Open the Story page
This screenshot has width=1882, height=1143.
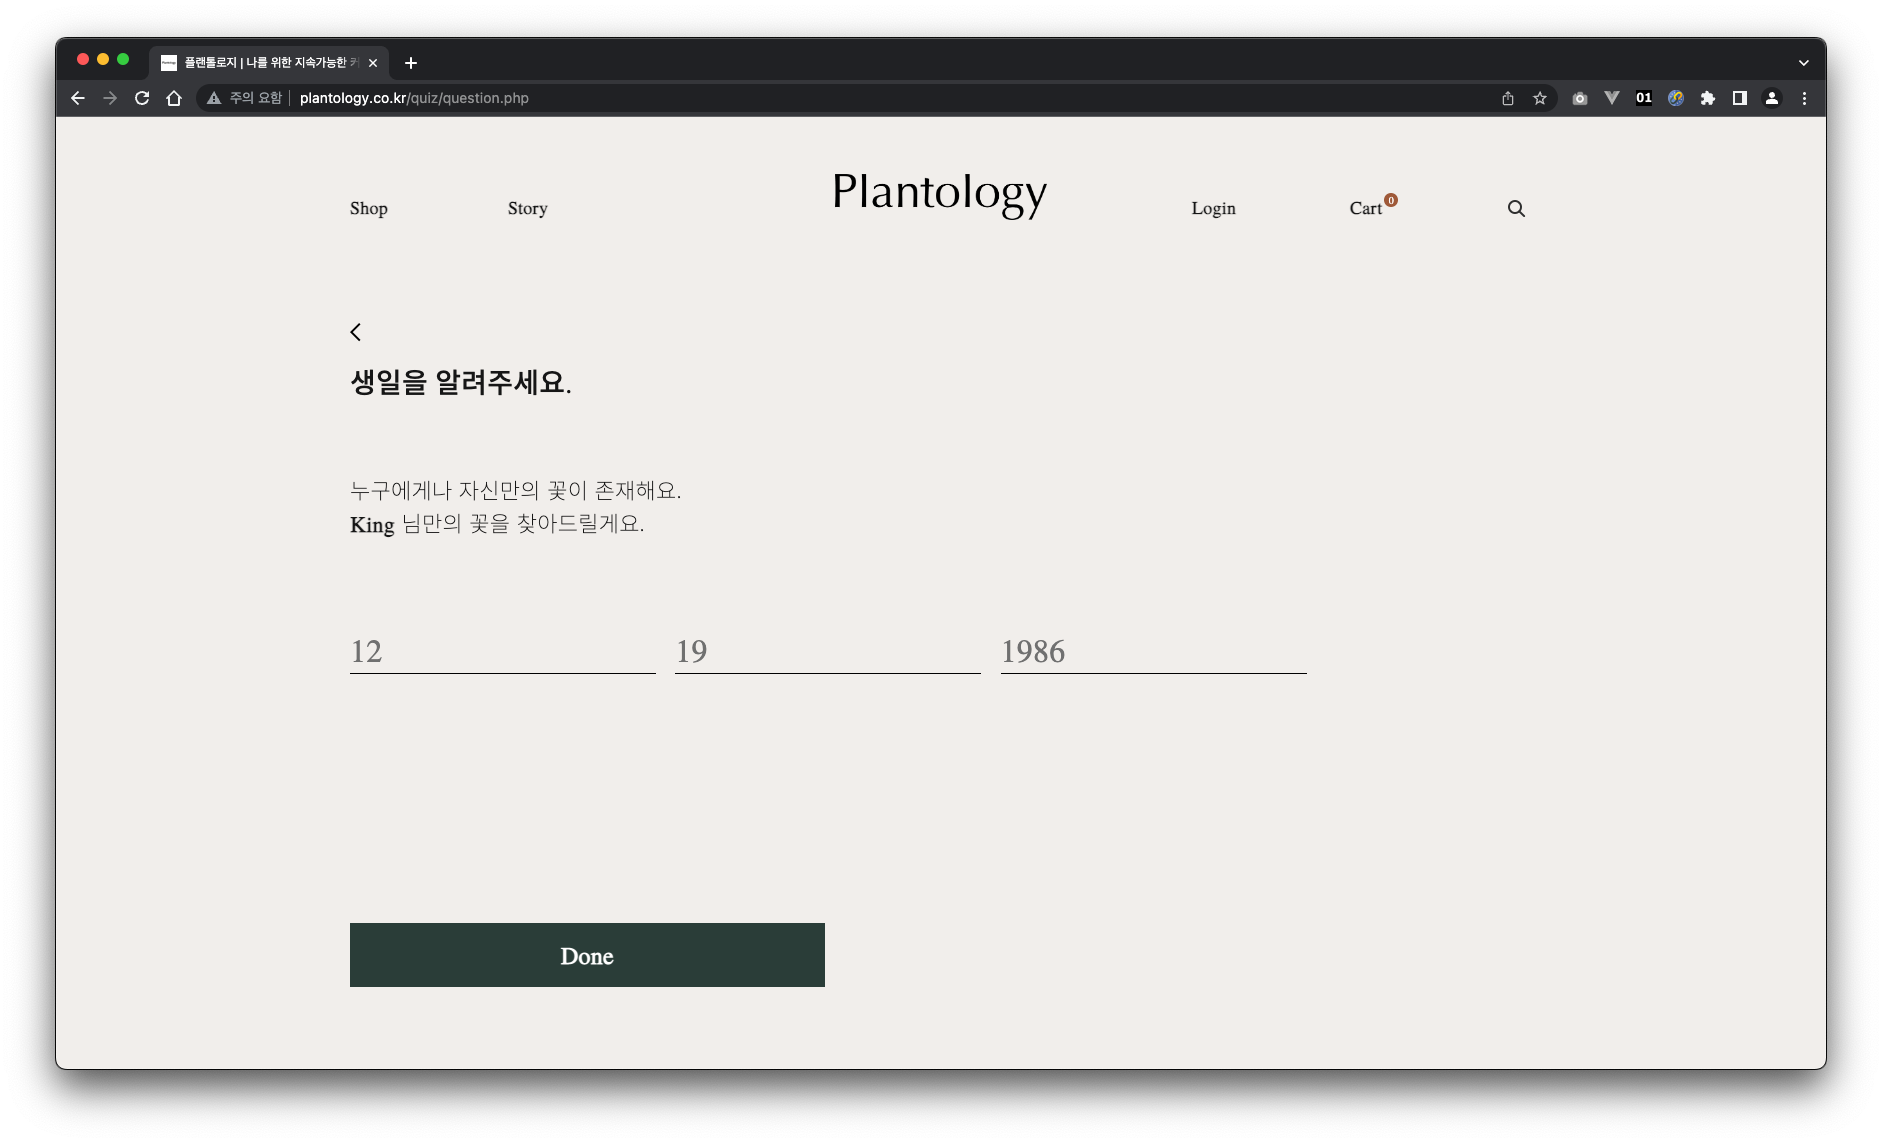527,208
